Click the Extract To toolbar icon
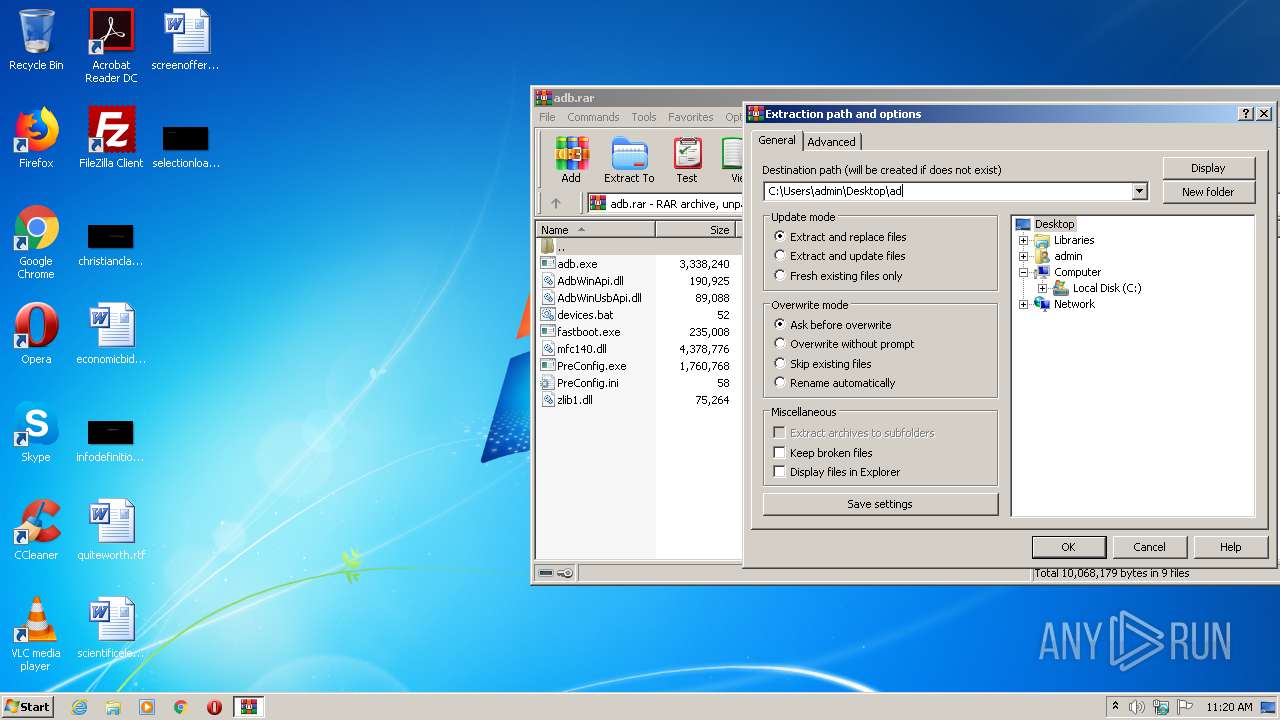Screen dimensions: 1280x720 point(629,160)
